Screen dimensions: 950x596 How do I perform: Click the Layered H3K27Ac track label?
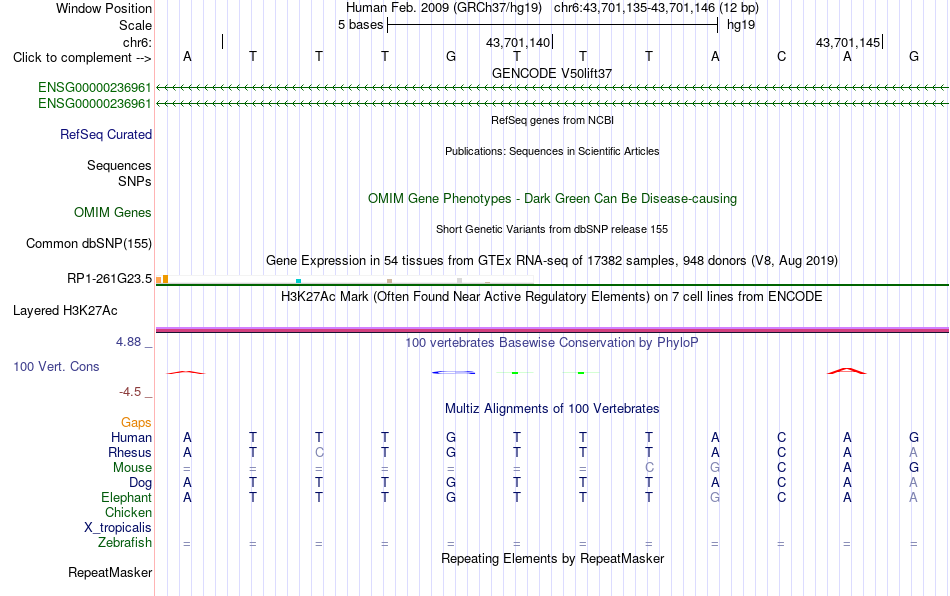point(65,311)
